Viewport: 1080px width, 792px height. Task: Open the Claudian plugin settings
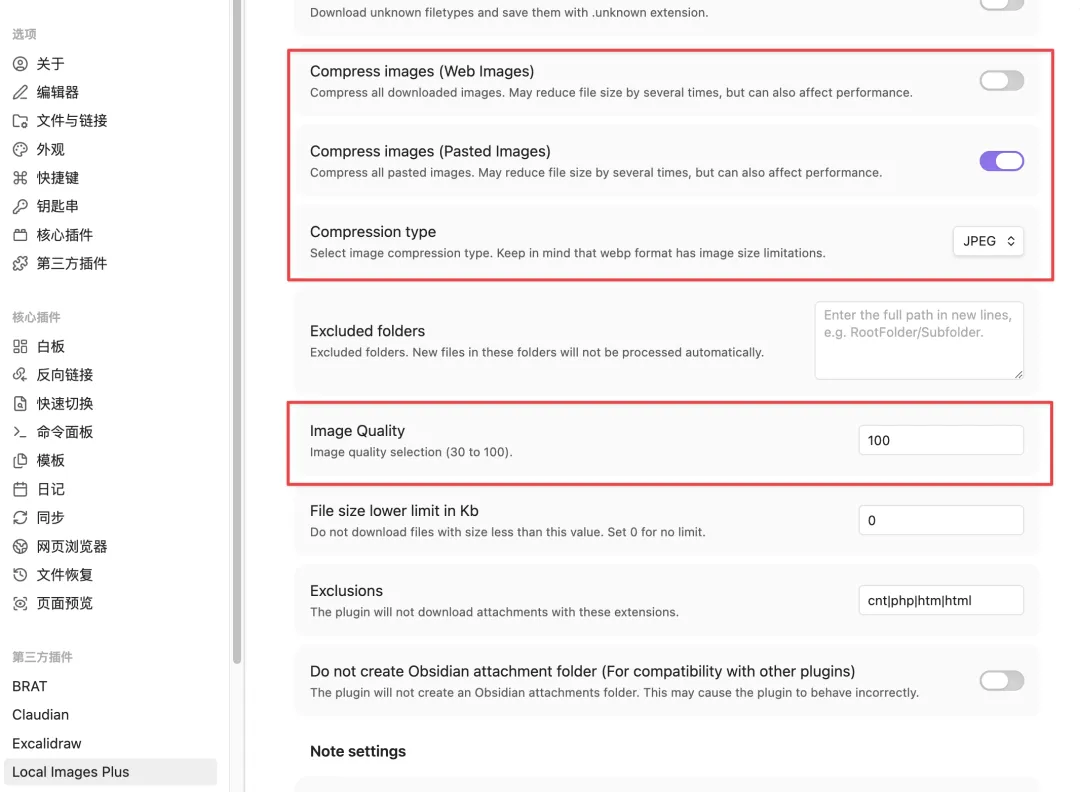[x=41, y=715]
